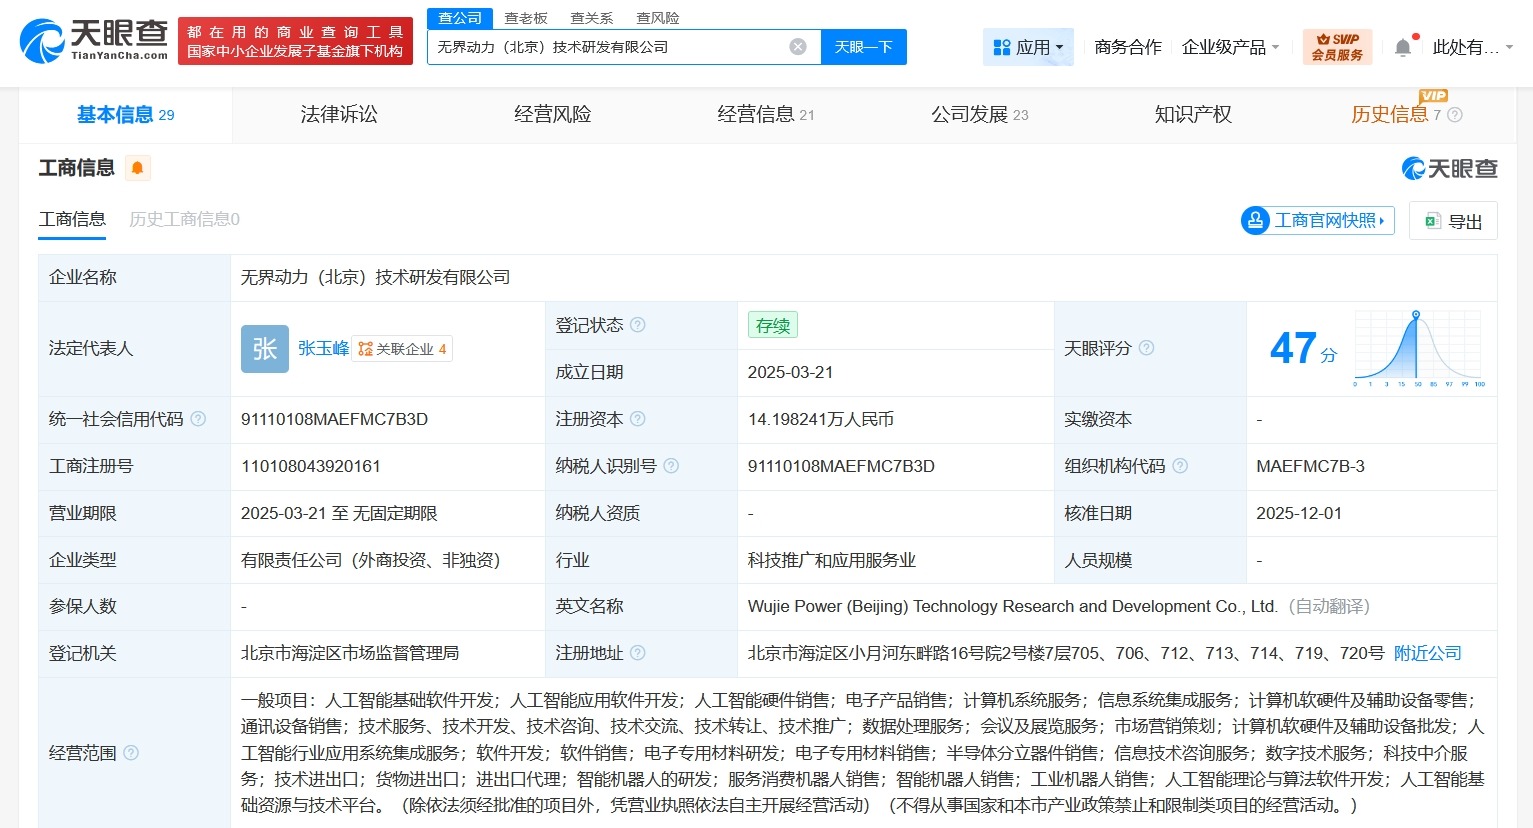
Task: Select the 查风险 search option
Action: coord(657,17)
